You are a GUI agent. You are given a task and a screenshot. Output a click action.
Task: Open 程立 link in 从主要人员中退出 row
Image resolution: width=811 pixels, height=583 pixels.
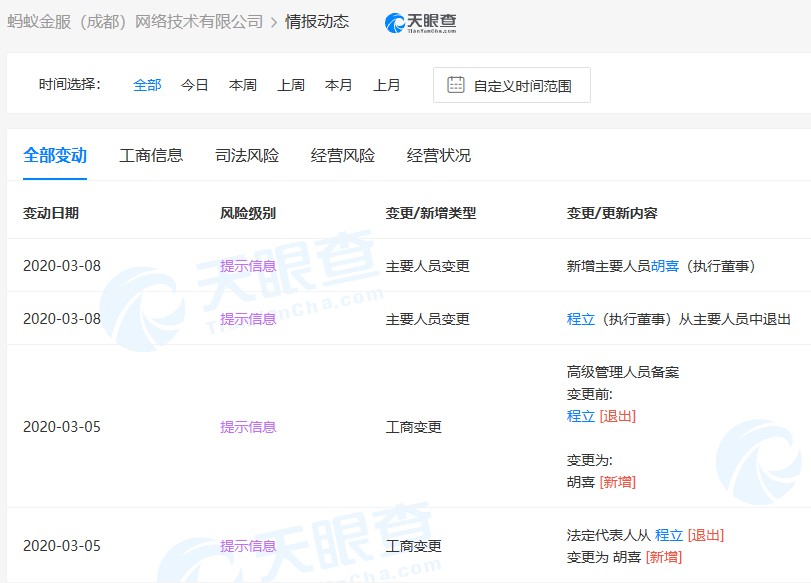pyautogui.click(x=581, y=319)
